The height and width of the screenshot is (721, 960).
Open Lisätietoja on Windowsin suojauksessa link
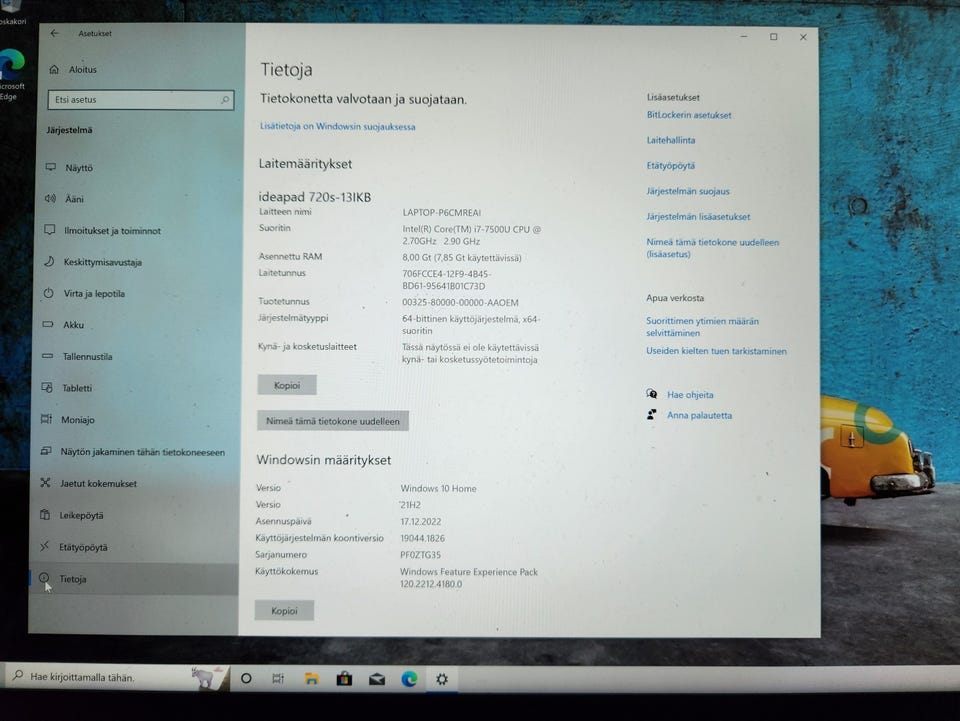[x=337, y=127]
